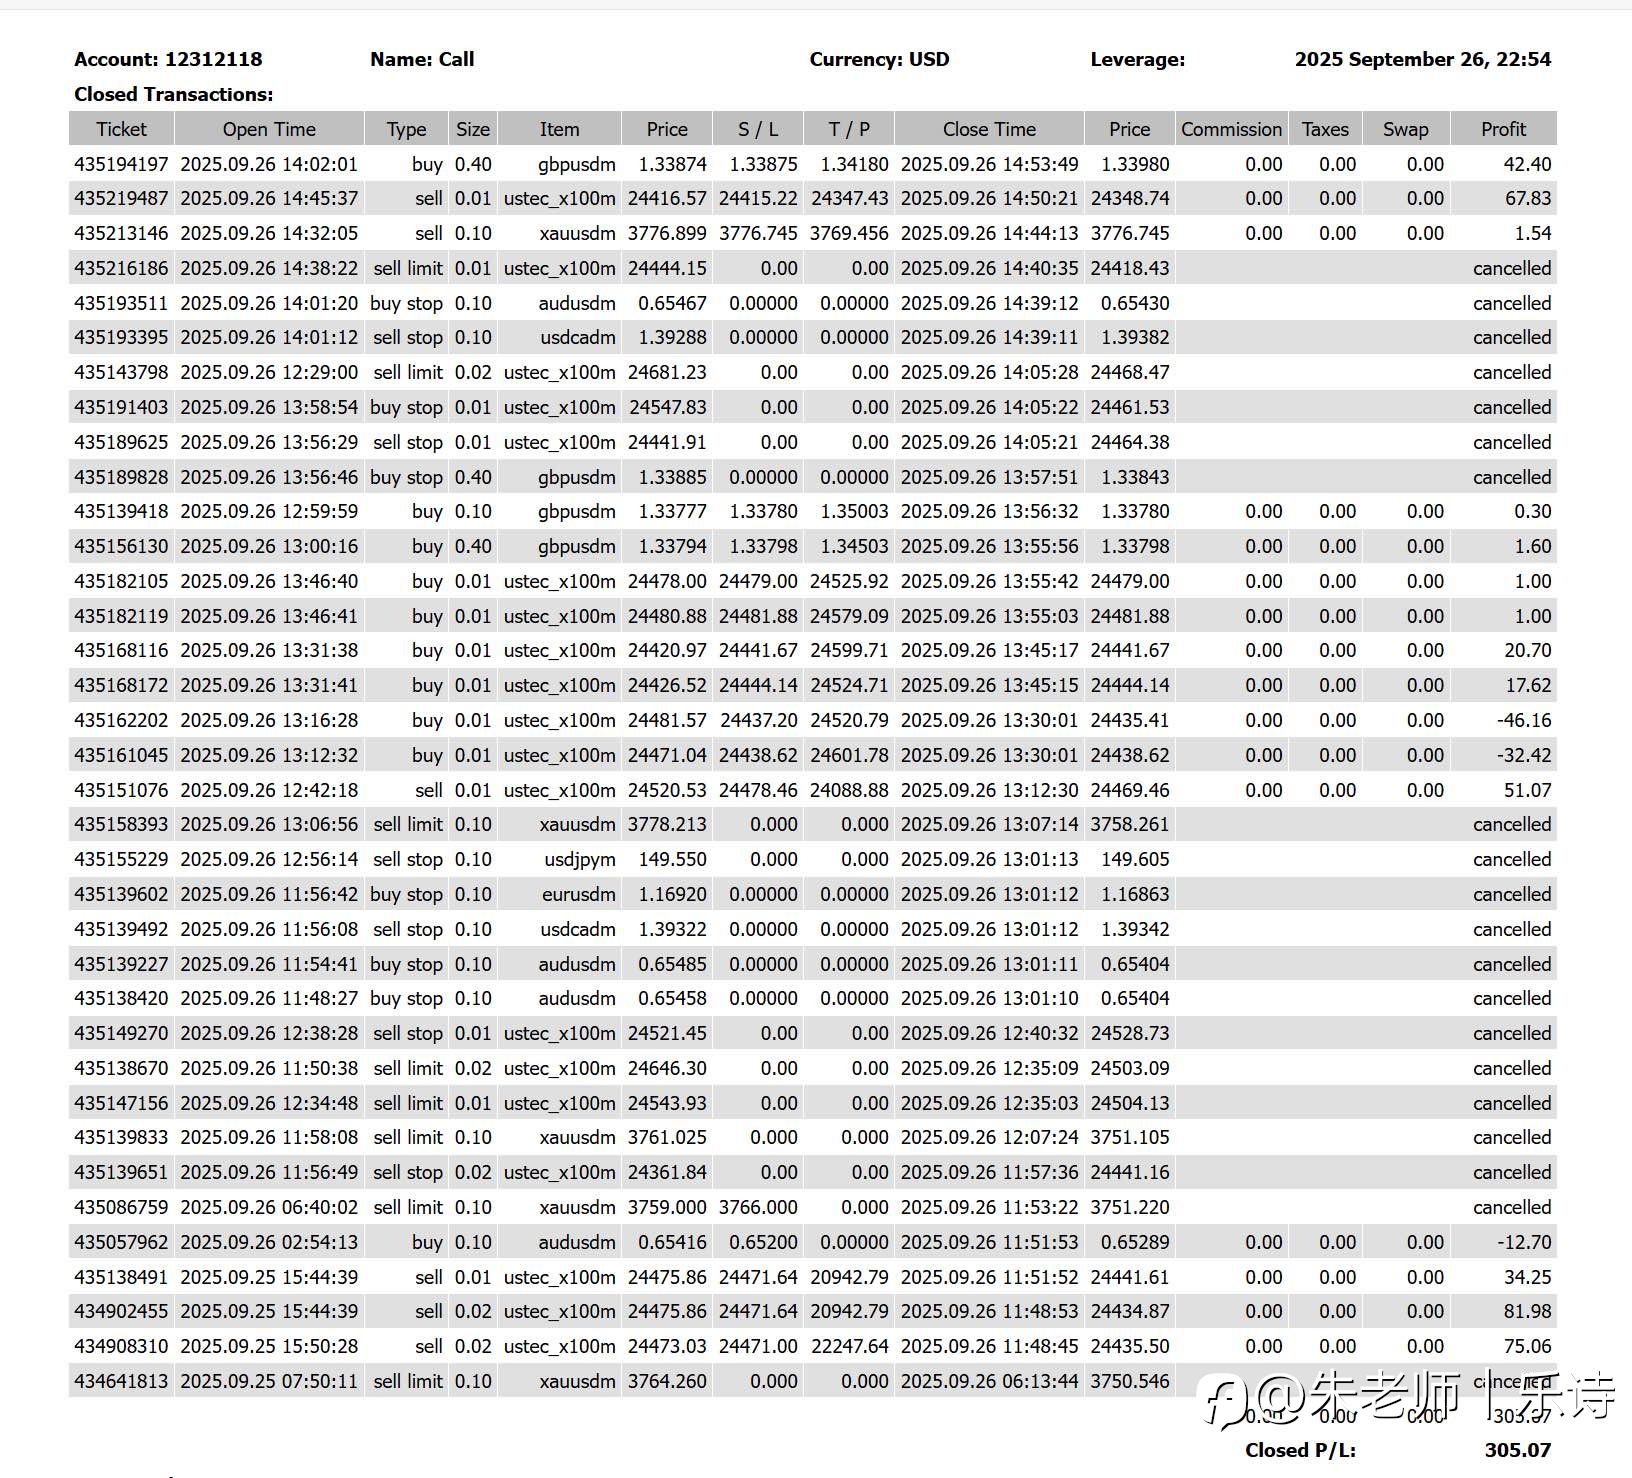Image resolution: width=1632 pixels, height=1478 pixels.
Task: Select ticket number 435219487
Action: pos(121,198)
